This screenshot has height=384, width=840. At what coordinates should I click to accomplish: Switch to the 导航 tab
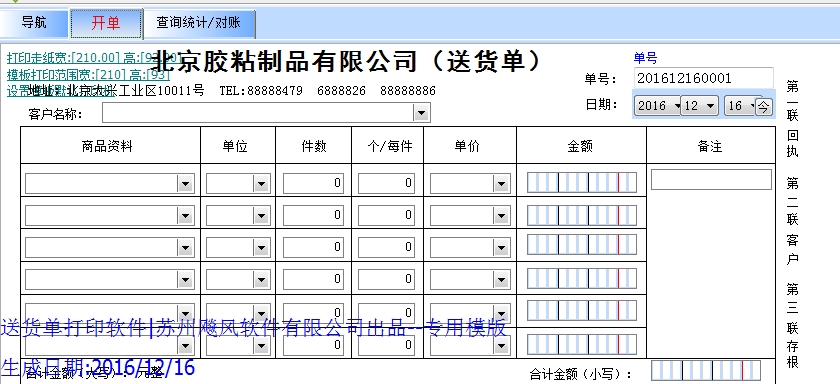[x=34, y=22]
